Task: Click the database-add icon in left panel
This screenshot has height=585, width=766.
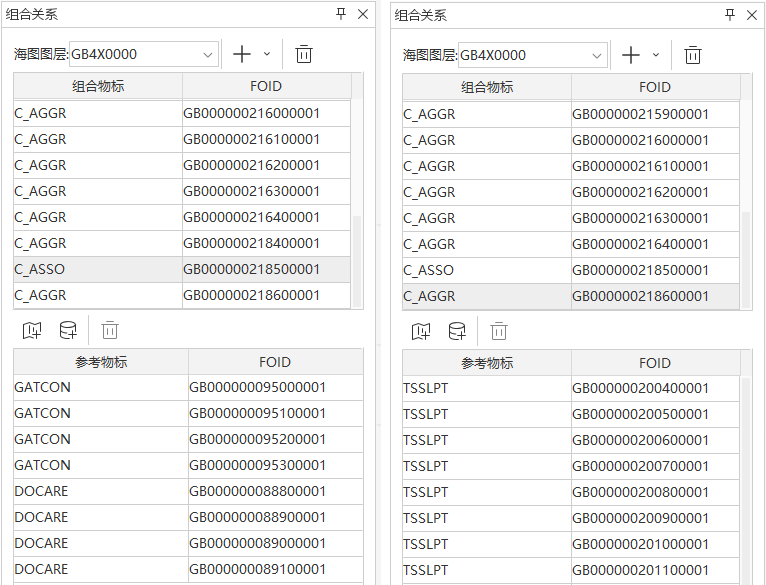Action: click(x=68, y=330)
